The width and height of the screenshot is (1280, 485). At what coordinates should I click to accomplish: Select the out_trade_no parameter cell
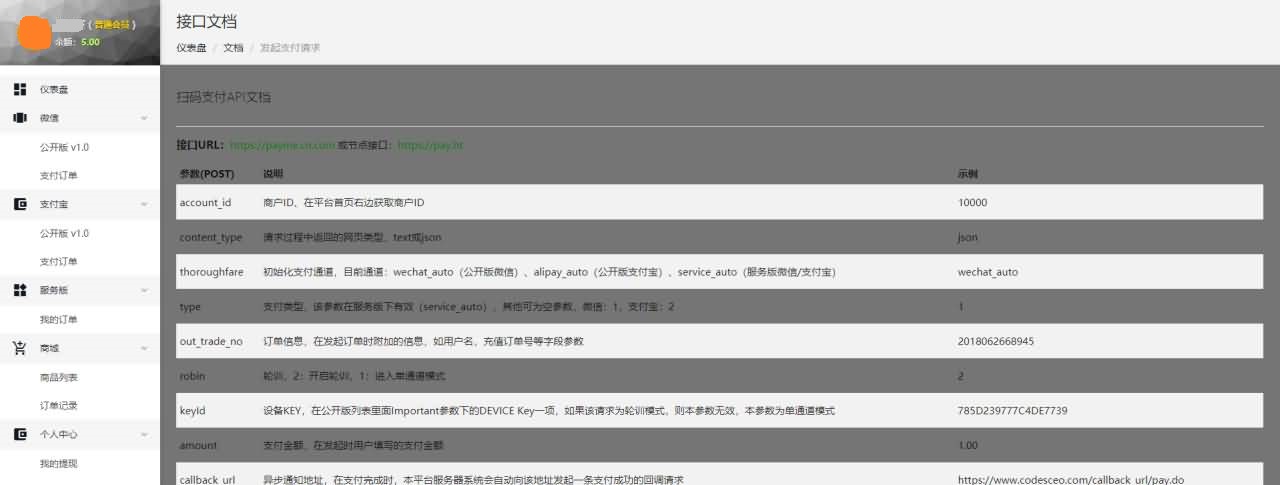tap(211, 341)
